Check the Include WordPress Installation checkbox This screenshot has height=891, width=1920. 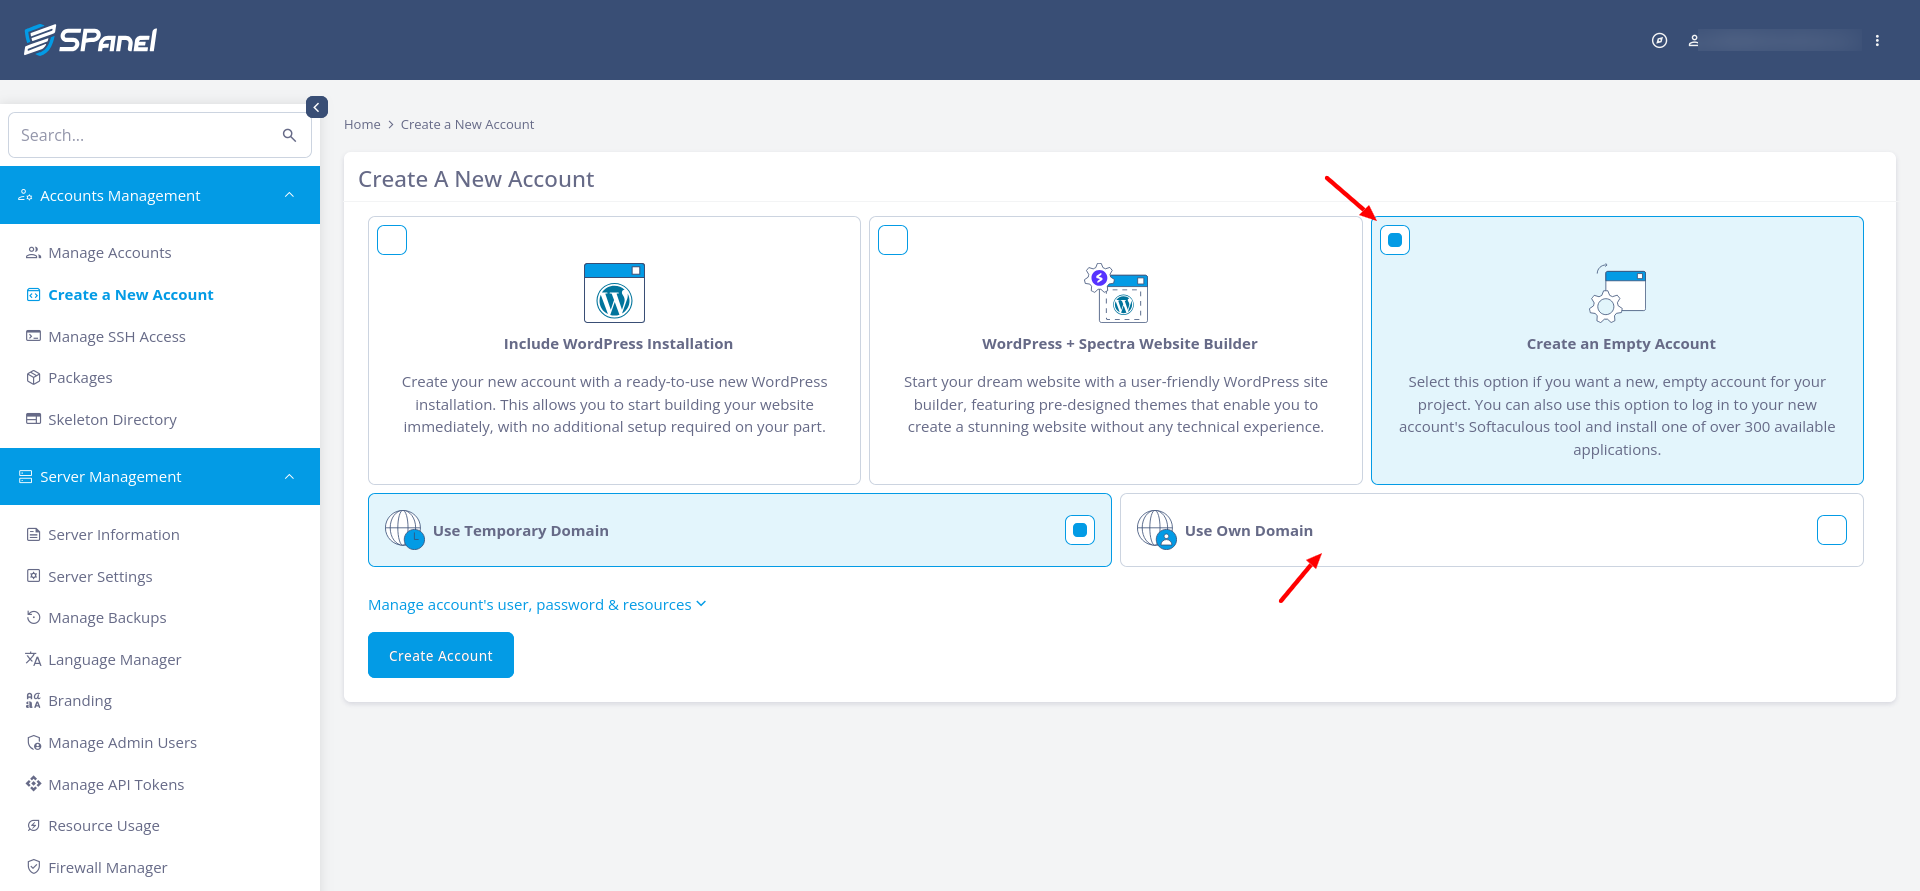pos(392,240)
